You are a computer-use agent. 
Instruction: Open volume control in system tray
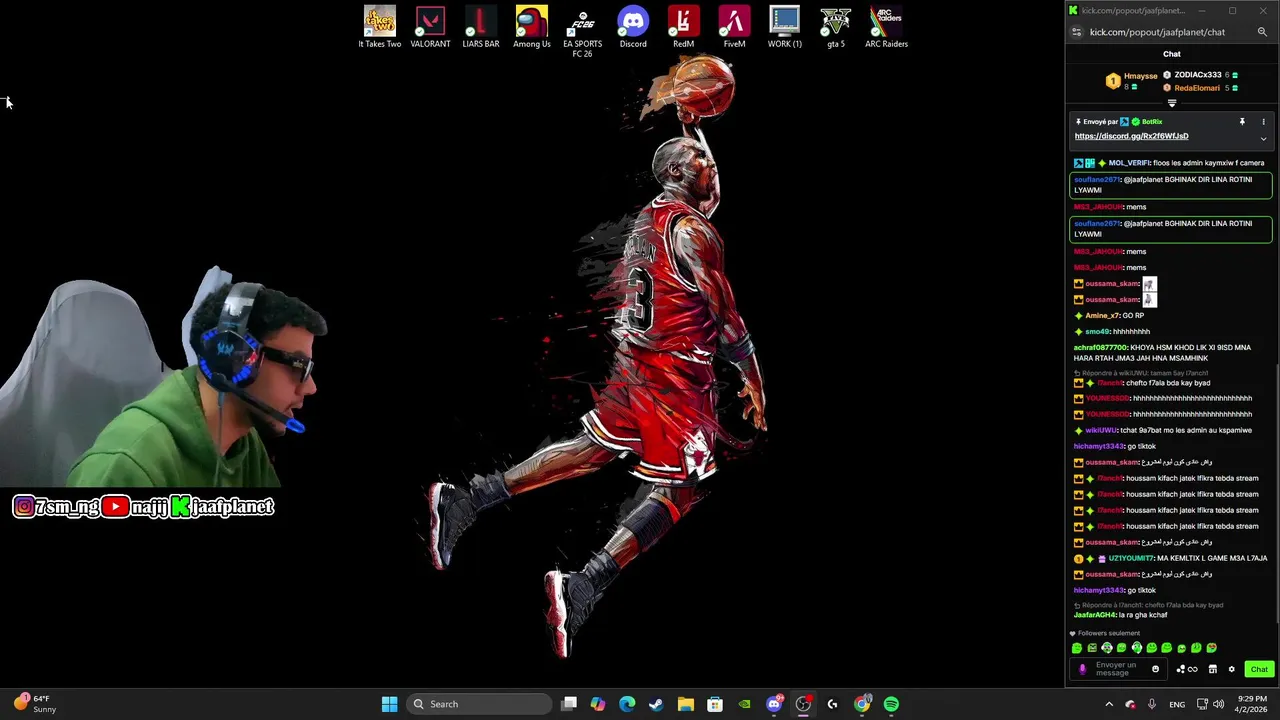pyautogui.click(x=1218, y=704)
